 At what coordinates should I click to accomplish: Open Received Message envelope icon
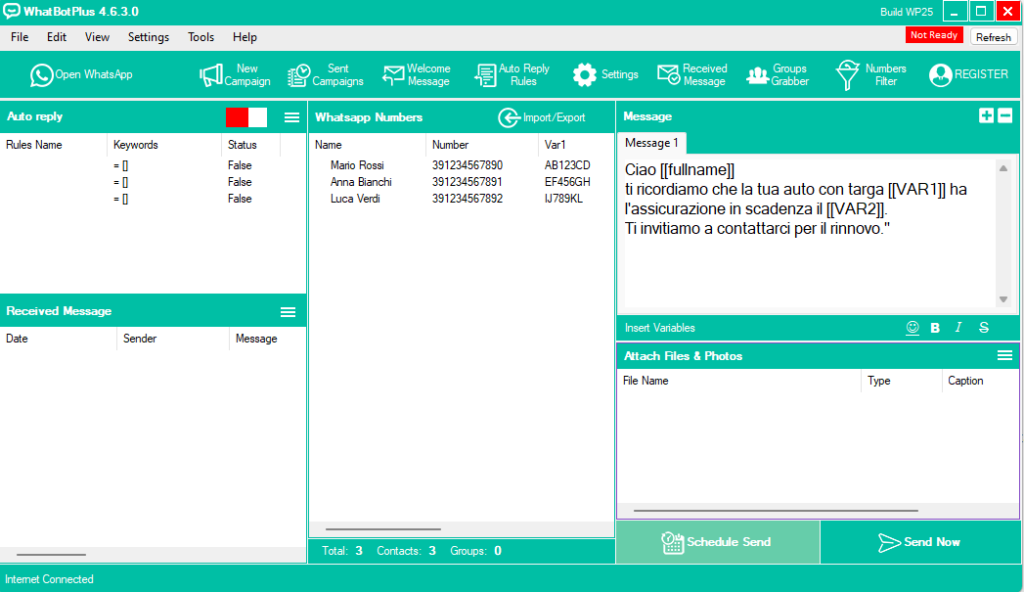coord(668,75)
